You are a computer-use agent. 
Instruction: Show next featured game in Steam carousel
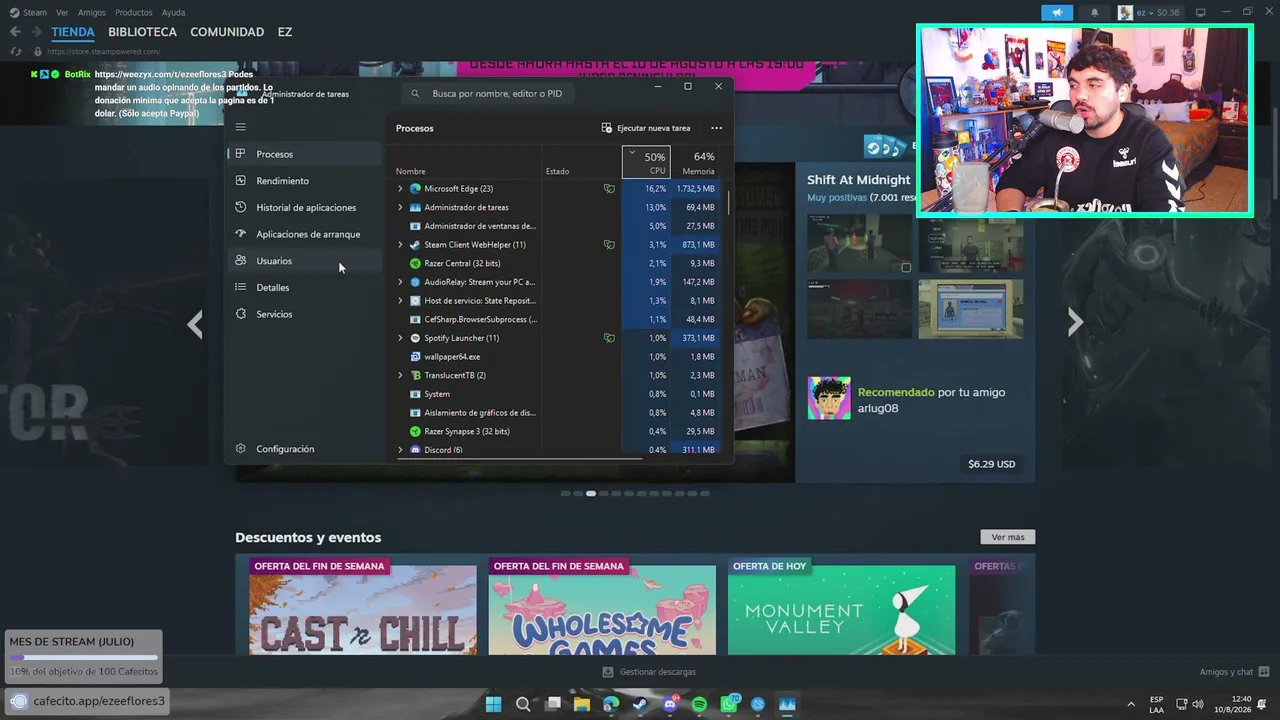point(1075,322)
